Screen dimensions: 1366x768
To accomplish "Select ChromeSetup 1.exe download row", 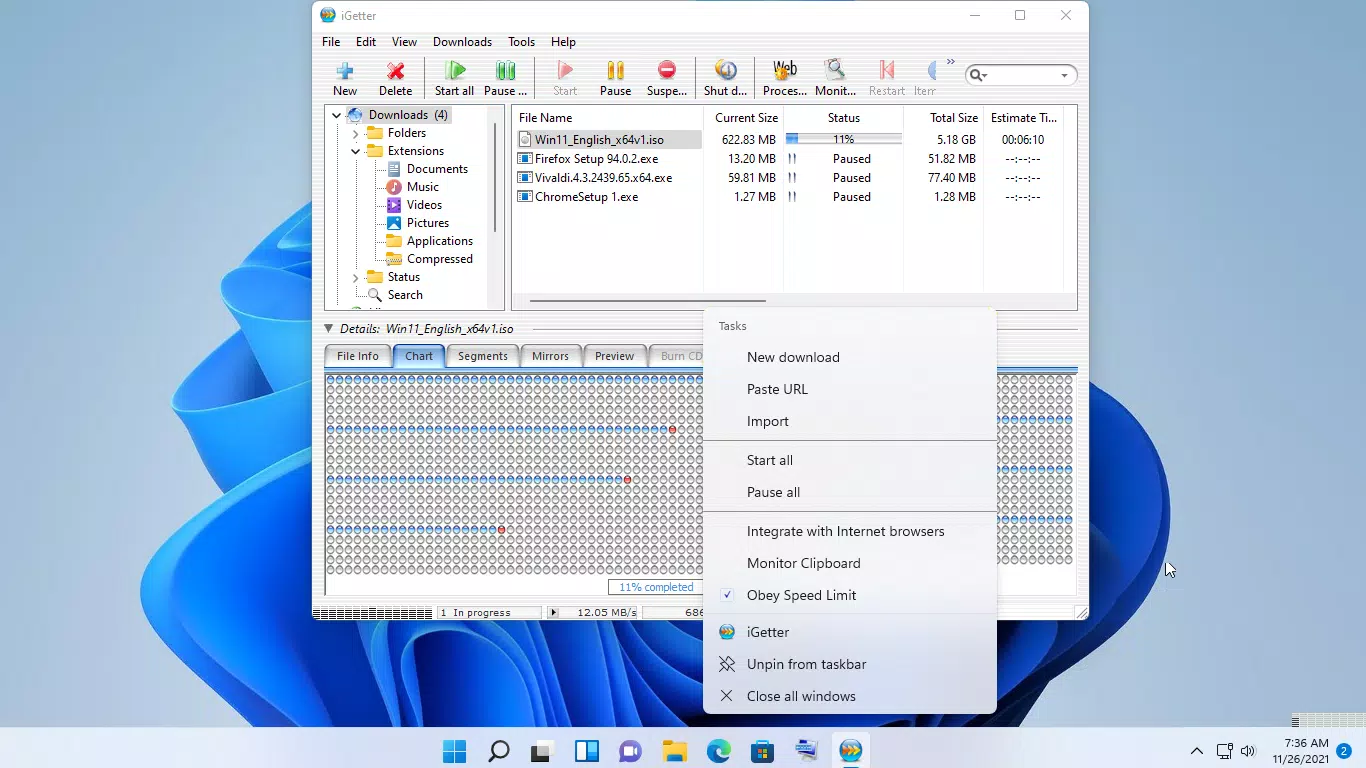I will [788, 197].
